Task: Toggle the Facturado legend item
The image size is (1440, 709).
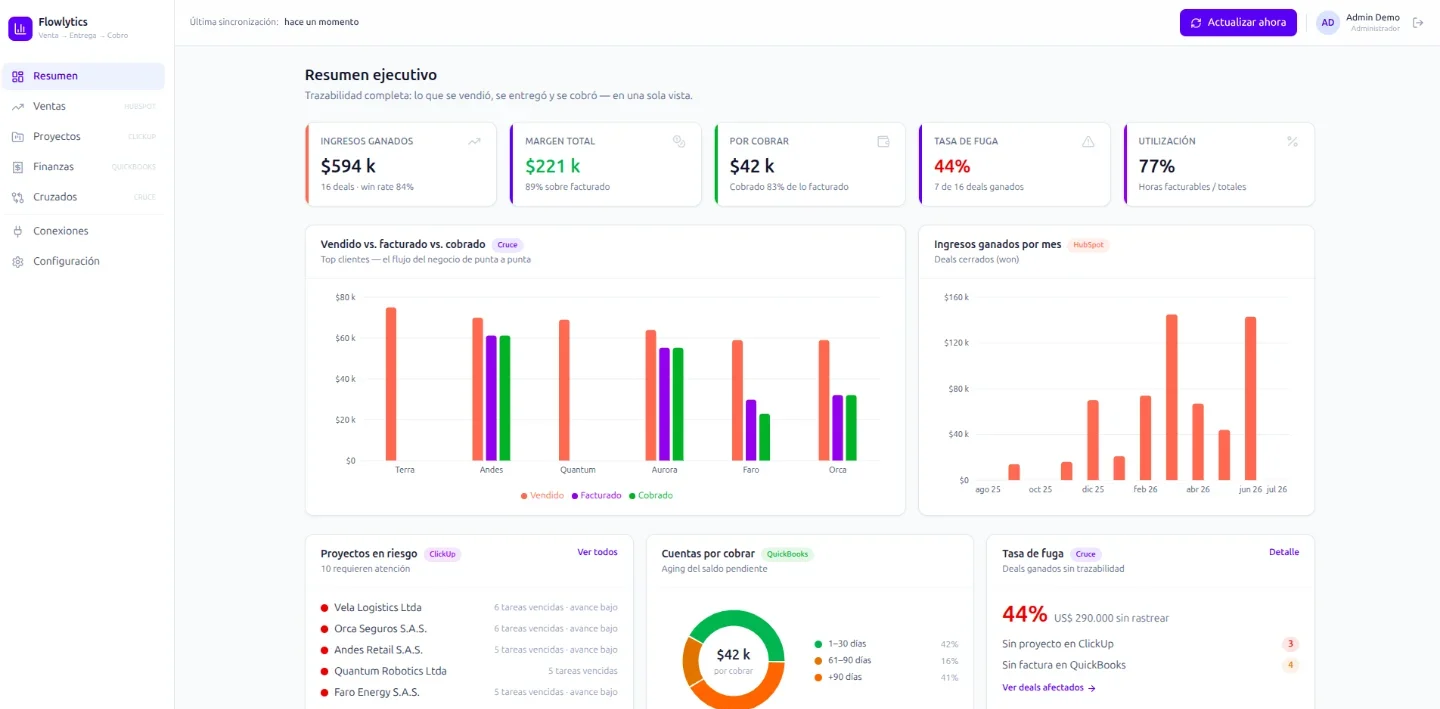Action: coord(596,495)
